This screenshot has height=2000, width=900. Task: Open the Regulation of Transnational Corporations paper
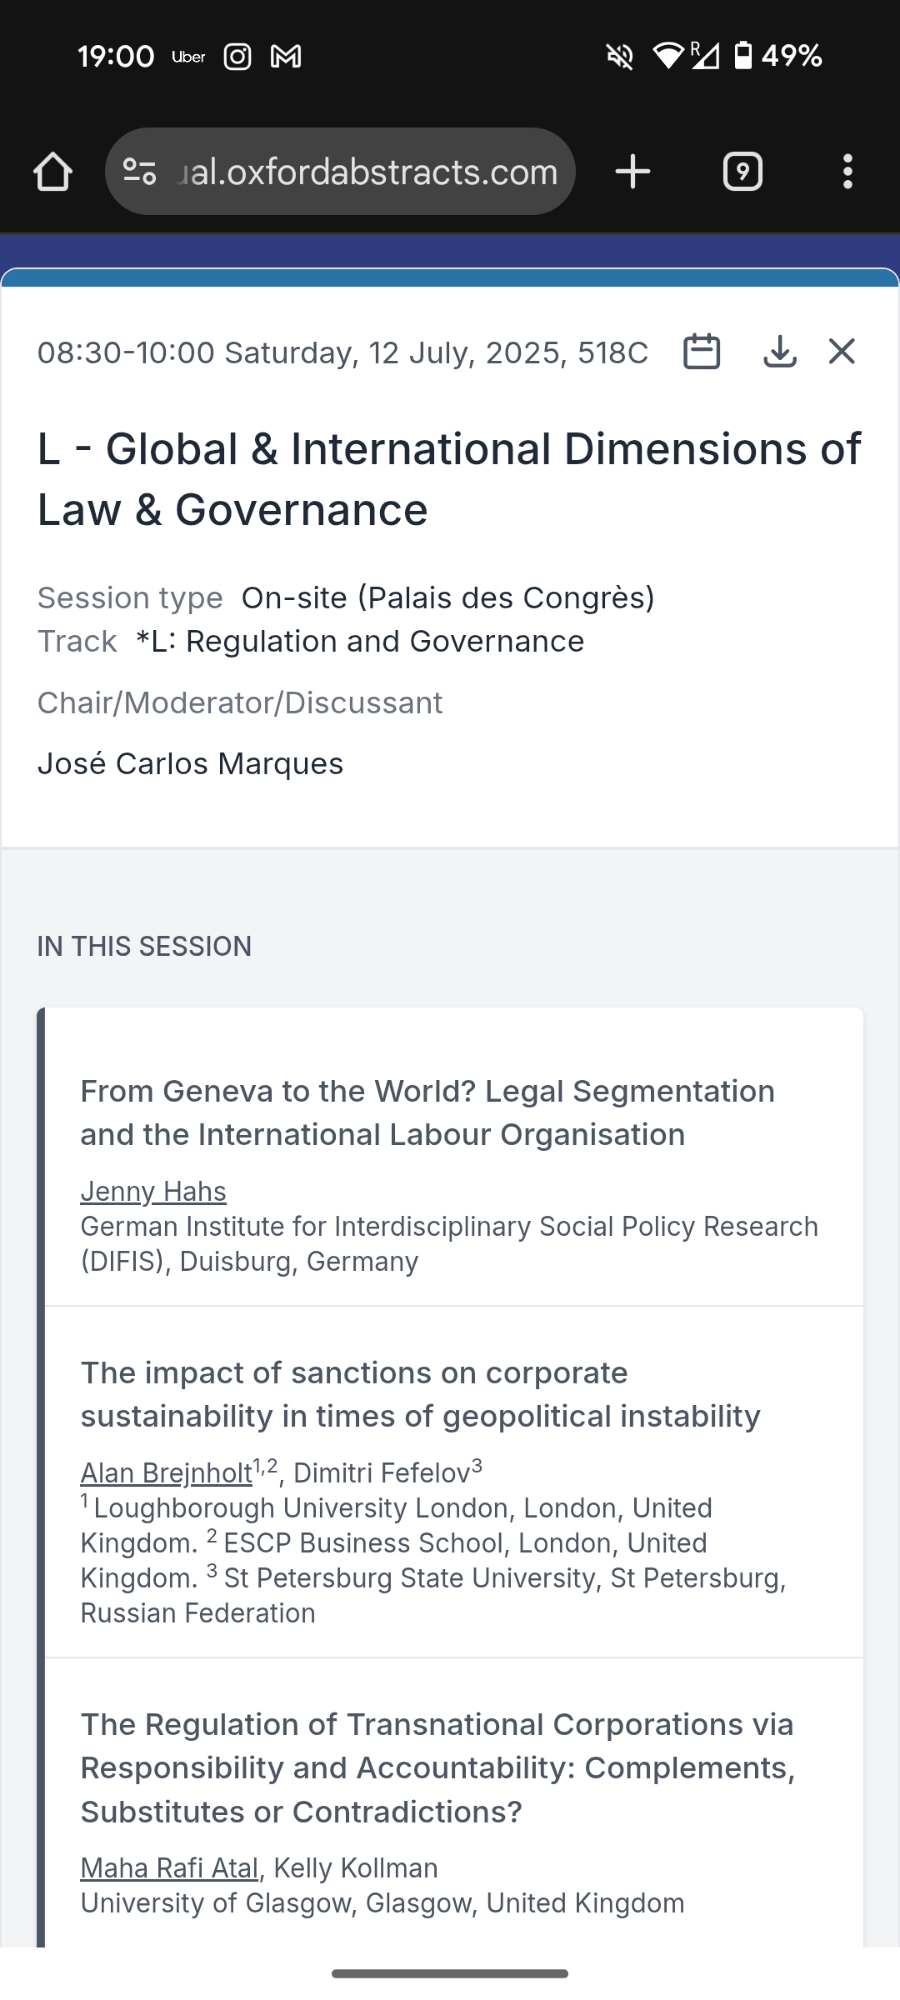[437, 1767]
